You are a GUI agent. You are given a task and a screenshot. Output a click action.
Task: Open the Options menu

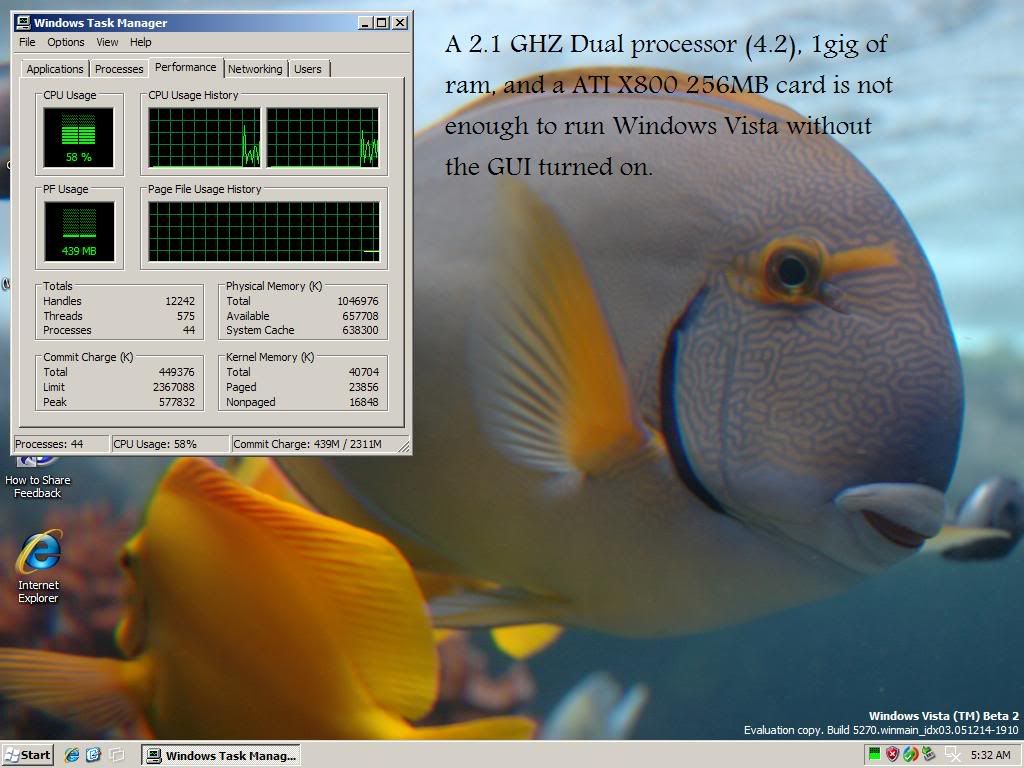65,42
